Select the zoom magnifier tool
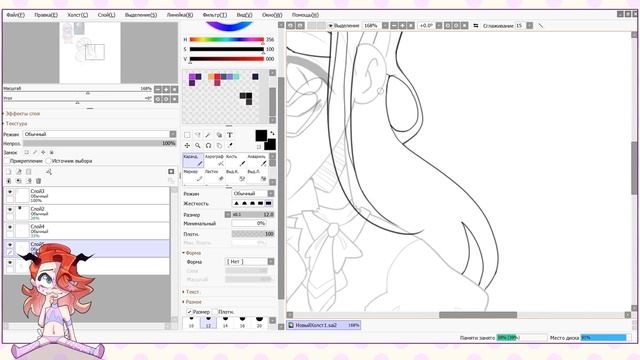Image resolution: width=640 pixels, height=360 pixels. click(198, 145)
